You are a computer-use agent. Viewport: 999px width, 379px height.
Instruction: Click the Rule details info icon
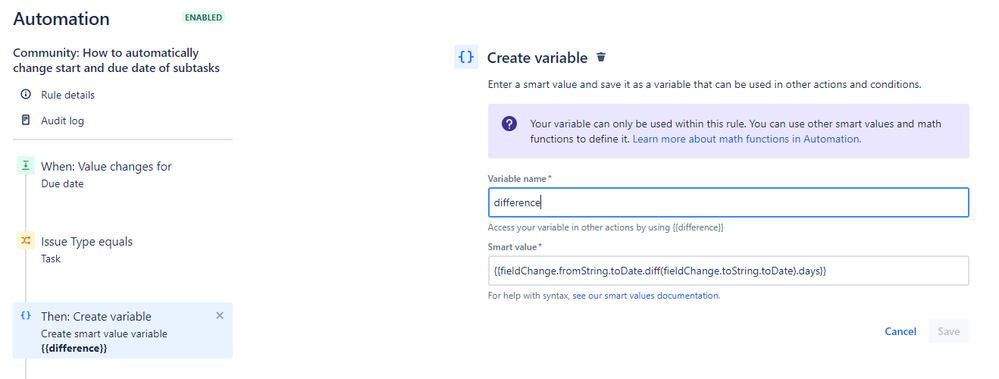tap(25, 94)
